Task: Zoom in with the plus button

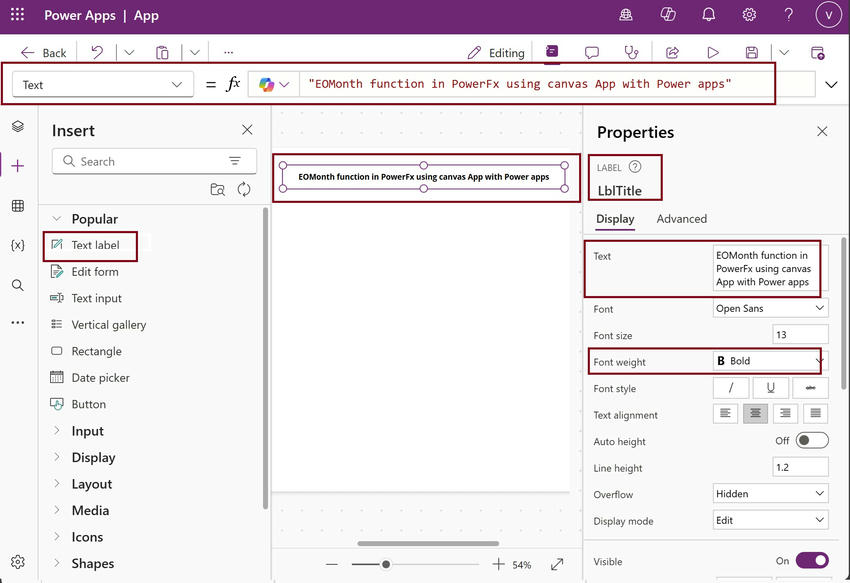Action: pyautogui.click(x=498, y=565)
